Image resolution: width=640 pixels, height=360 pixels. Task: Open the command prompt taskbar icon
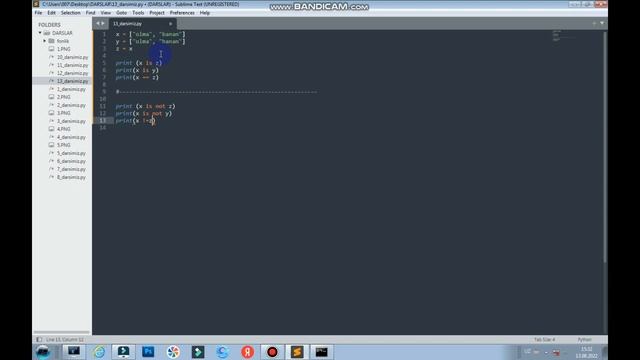click(x=322, y=352)
